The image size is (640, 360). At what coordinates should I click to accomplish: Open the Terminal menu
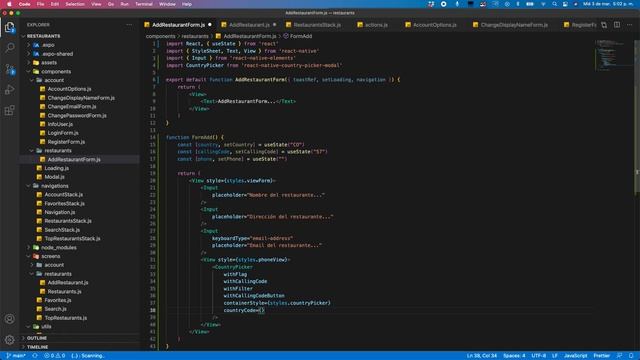[x=144, y=4]
